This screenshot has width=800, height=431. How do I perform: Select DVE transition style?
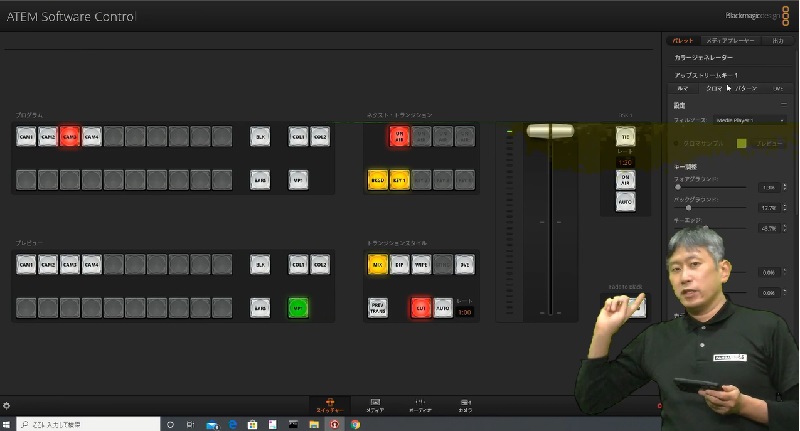(x=465, y=265)
